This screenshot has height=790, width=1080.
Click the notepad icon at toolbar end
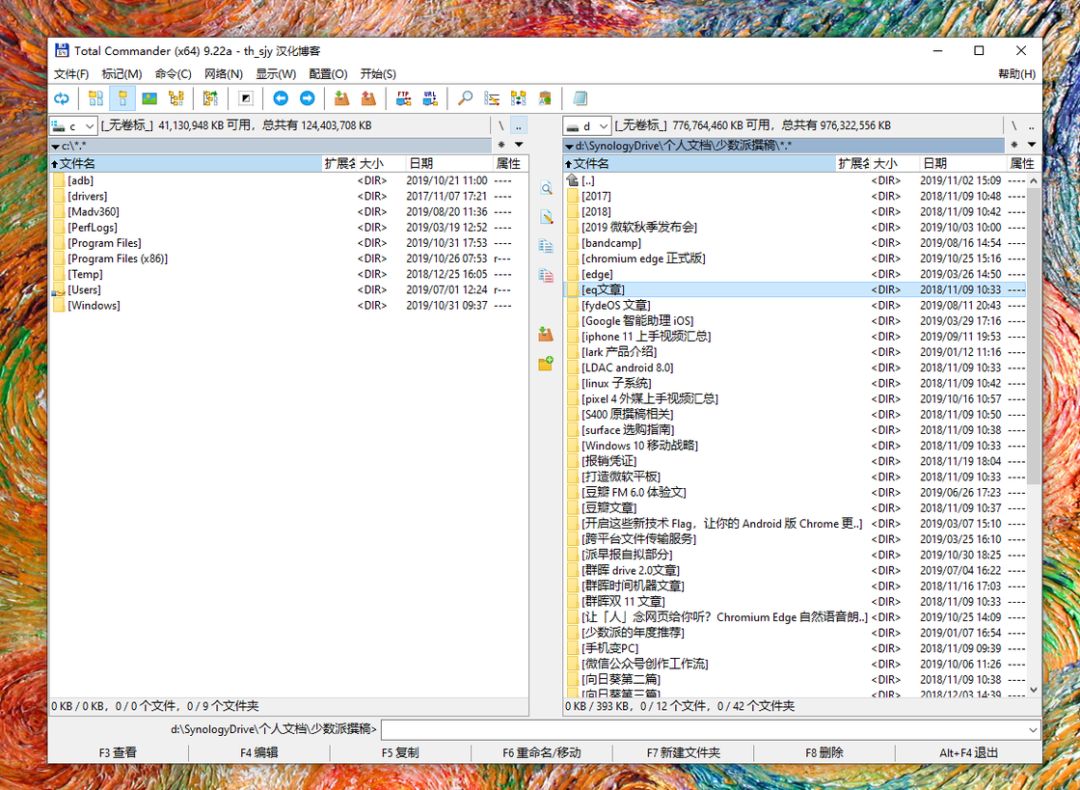tap(580, 98)
